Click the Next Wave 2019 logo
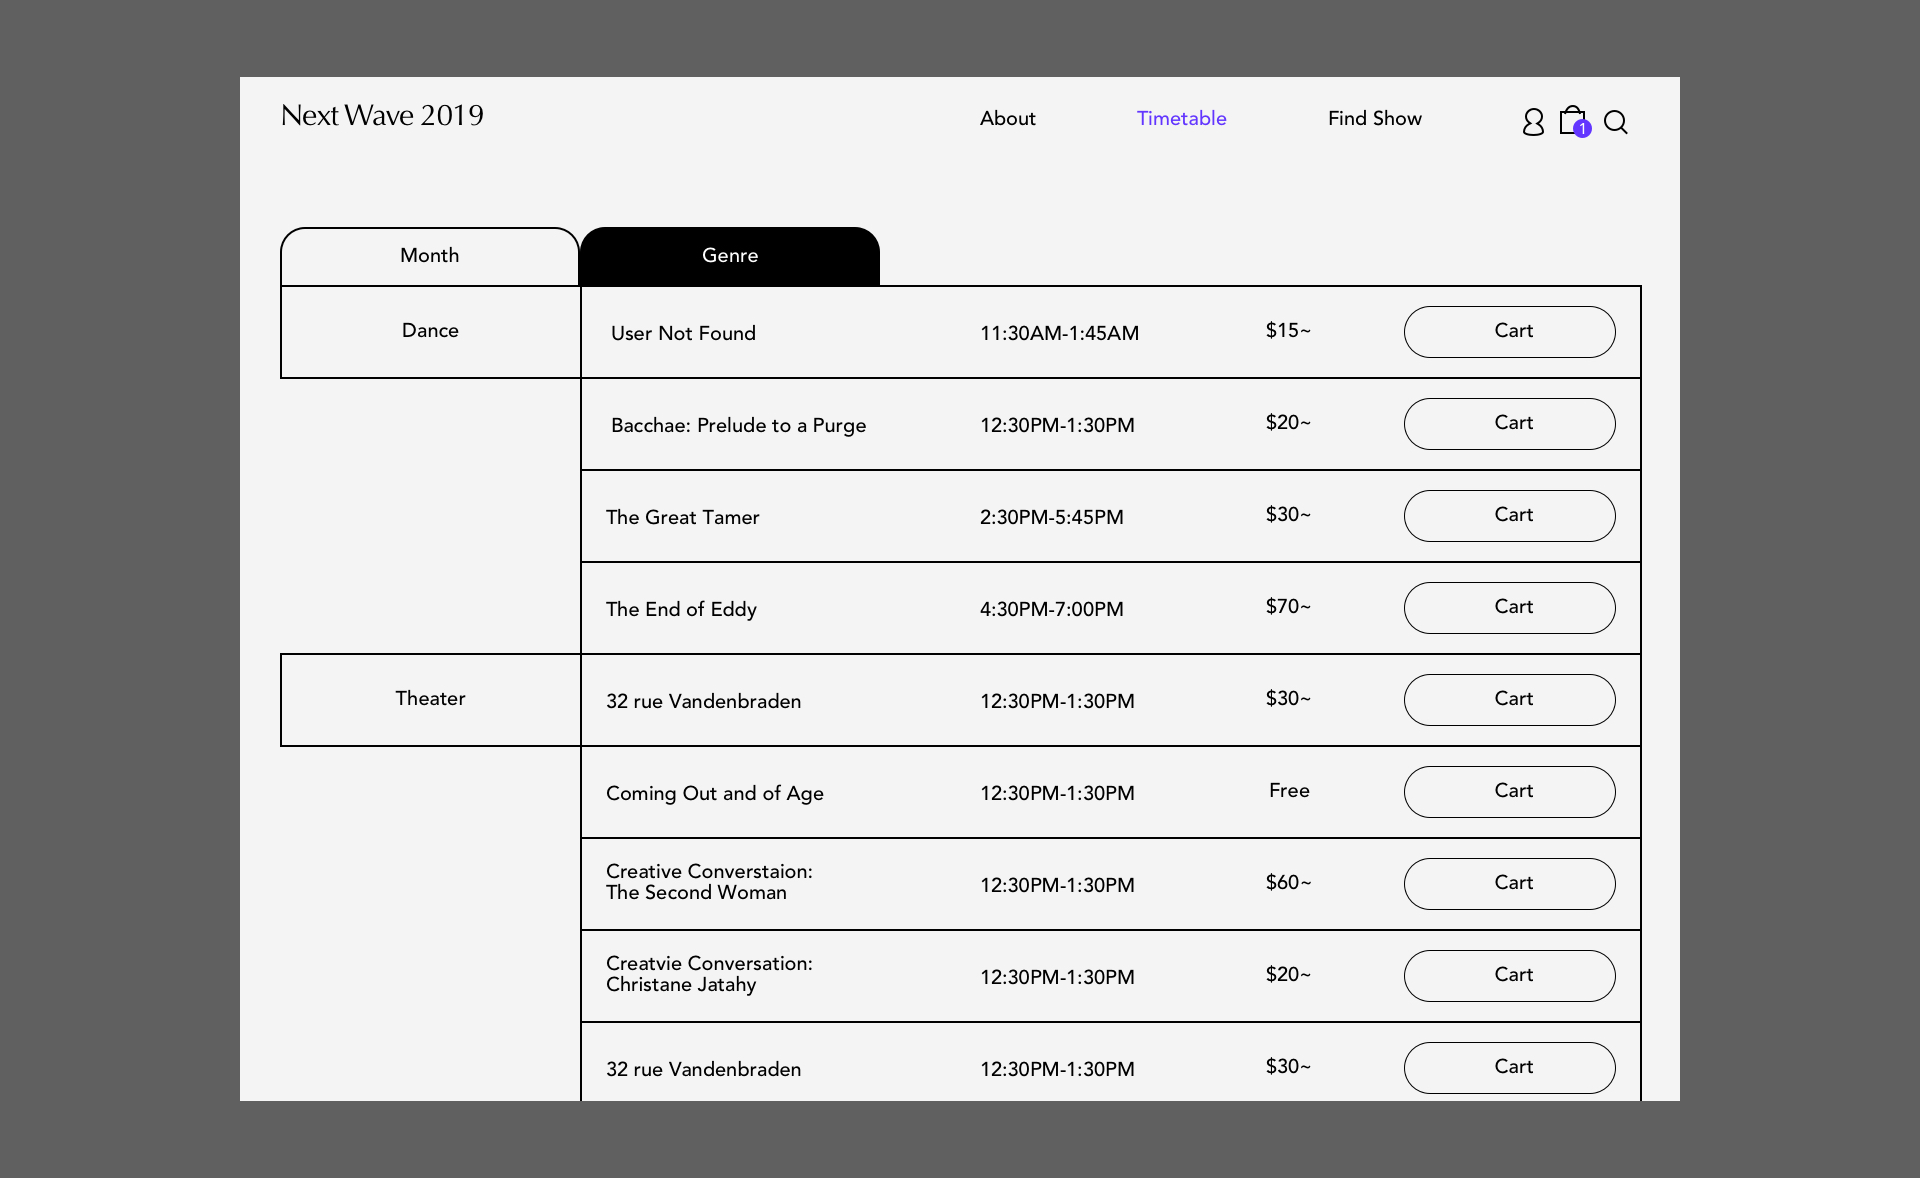Screen dimensions: 1920x1178 pos(382,116)
